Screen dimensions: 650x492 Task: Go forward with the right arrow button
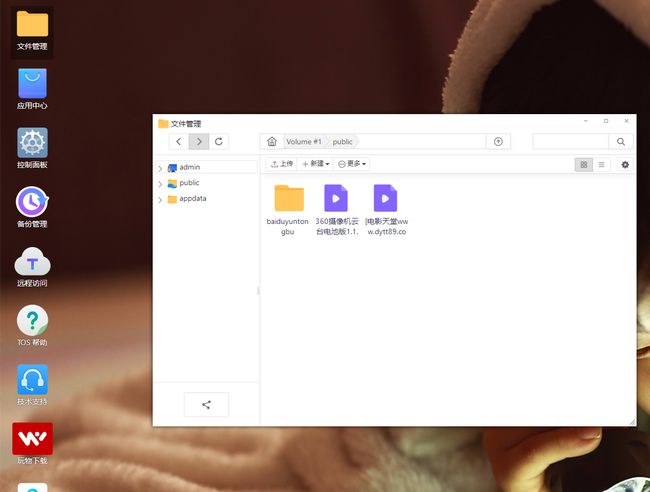pyautogui.click(x=199, y=142)
